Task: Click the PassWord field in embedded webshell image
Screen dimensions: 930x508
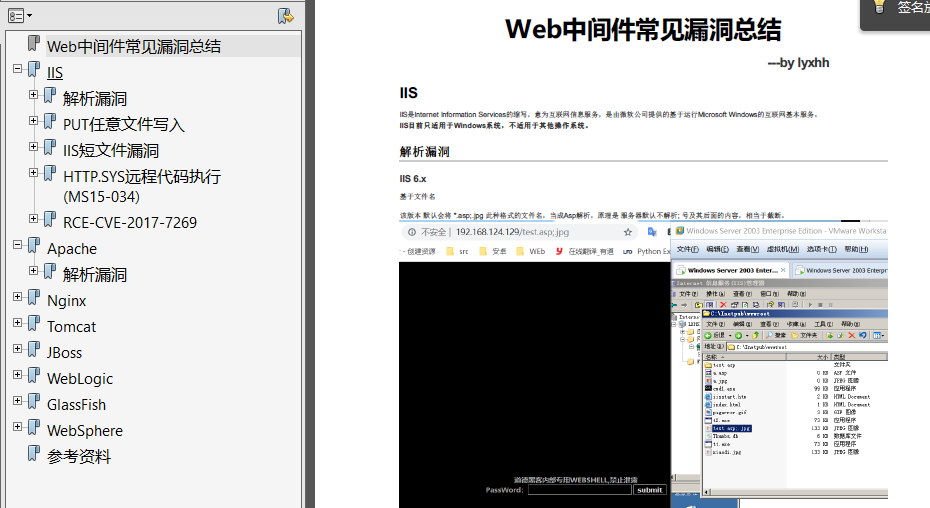Action: [x=579, y=490]
